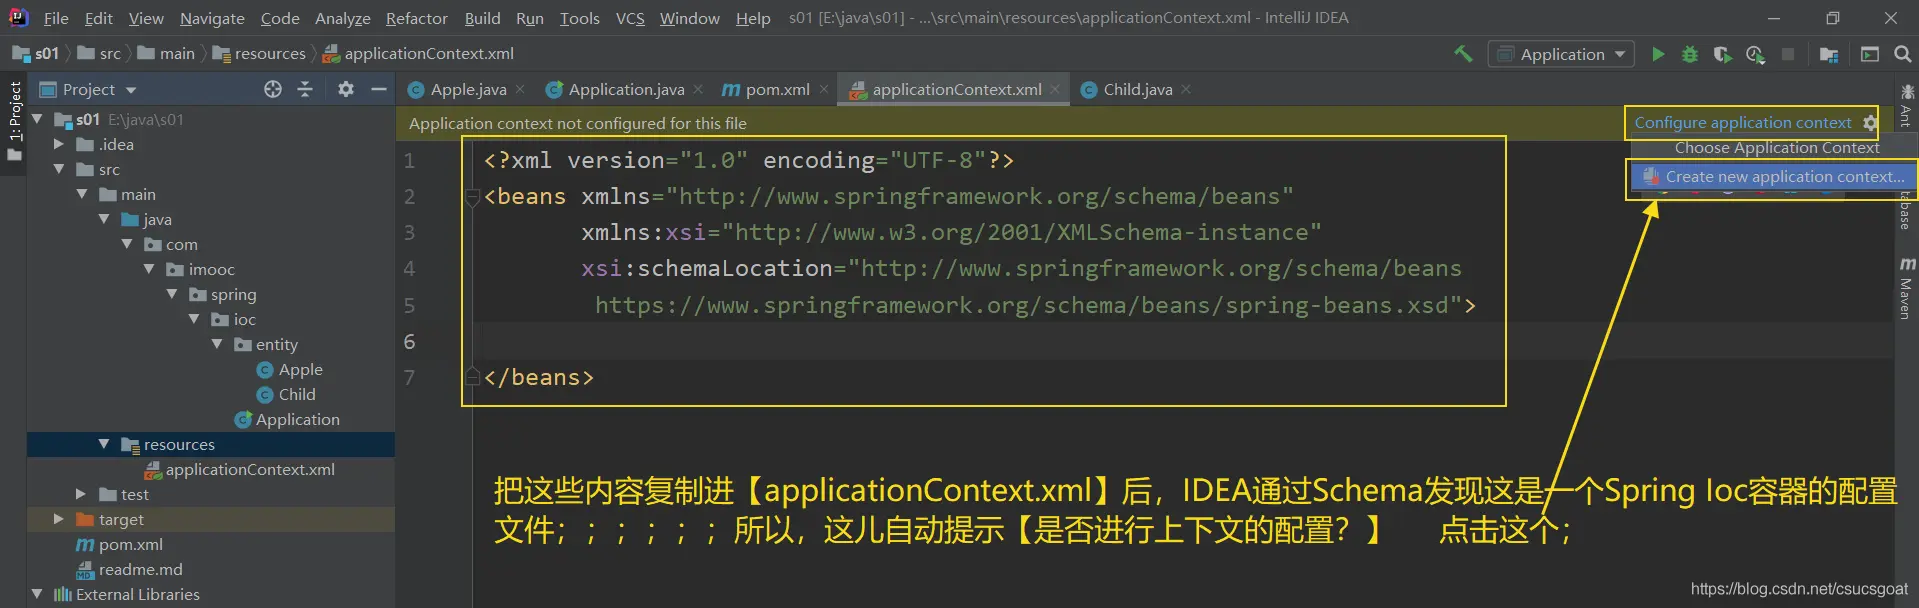The image size is (1919, 608).
Task: Open the Maven tool window
Action: (1907, 289)
